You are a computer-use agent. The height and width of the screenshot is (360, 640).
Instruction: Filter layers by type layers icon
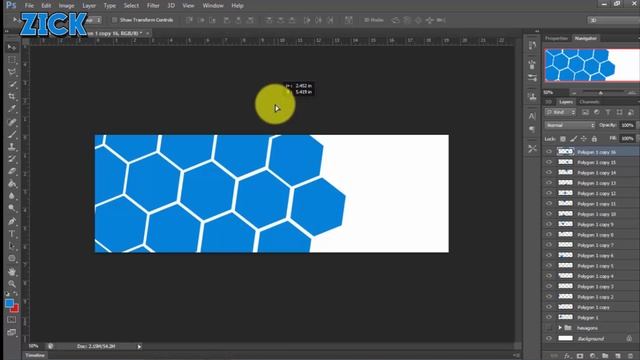[608, 112]
